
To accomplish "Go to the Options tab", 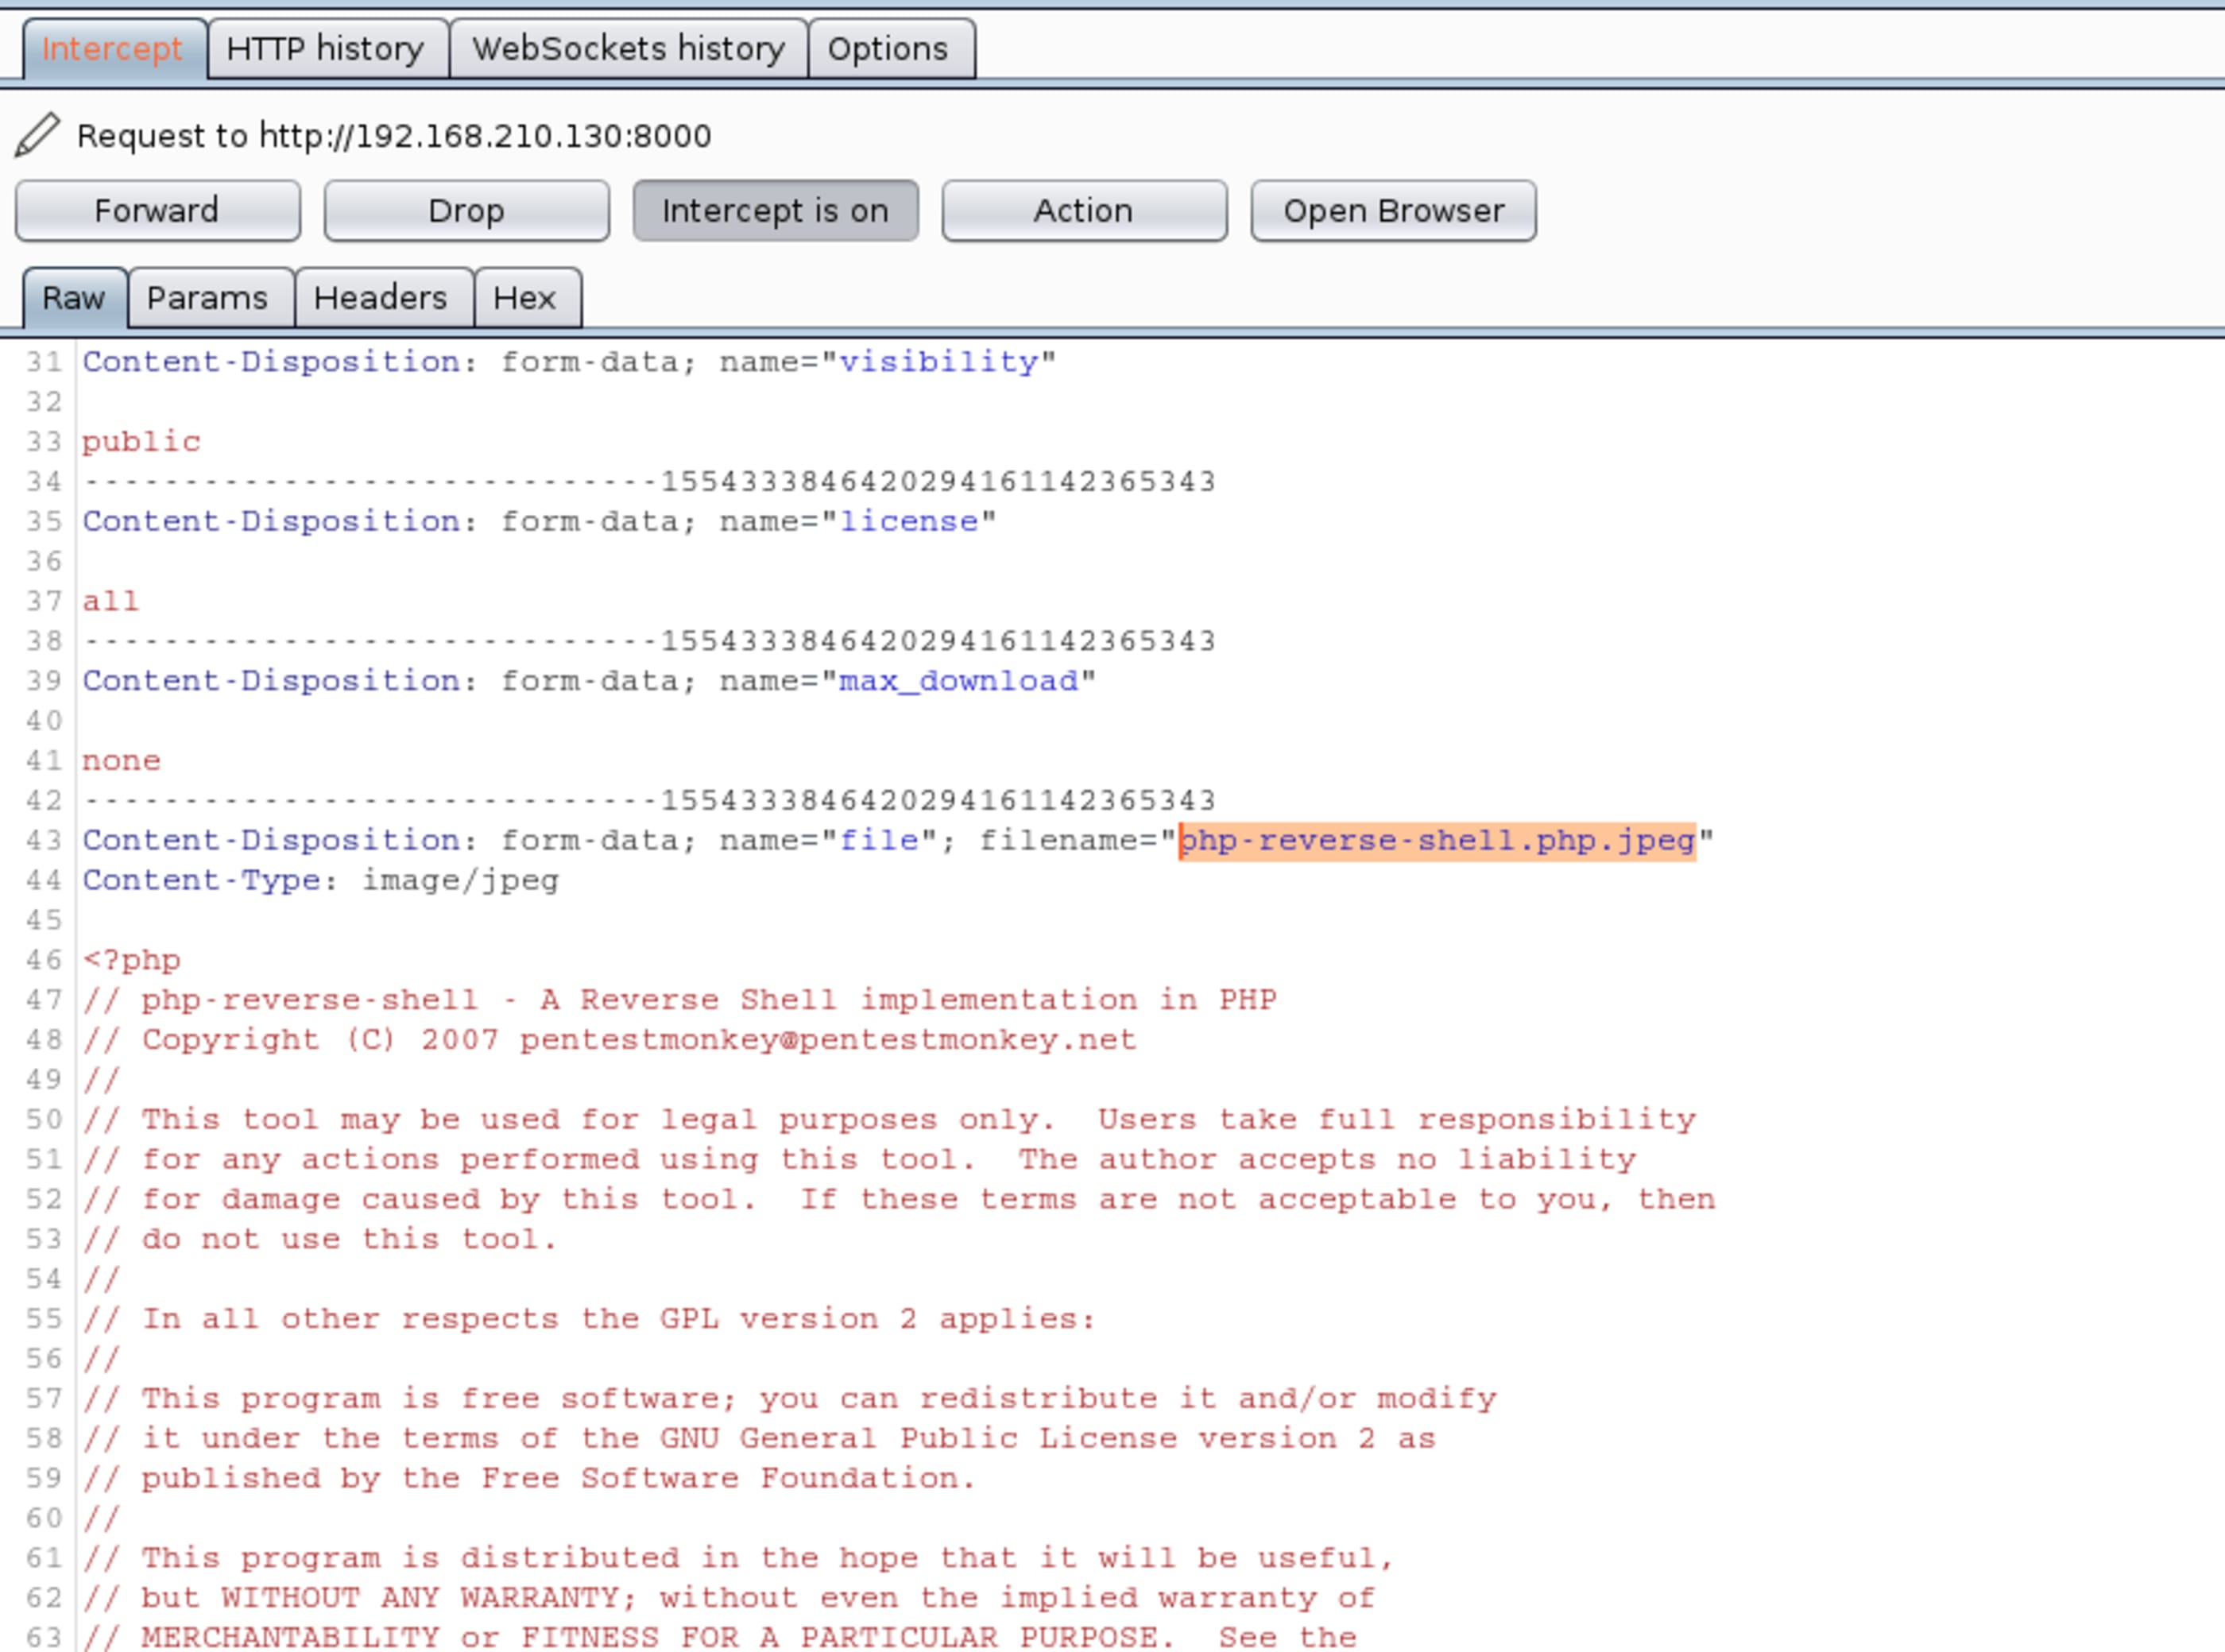I will tap(887, 48).
